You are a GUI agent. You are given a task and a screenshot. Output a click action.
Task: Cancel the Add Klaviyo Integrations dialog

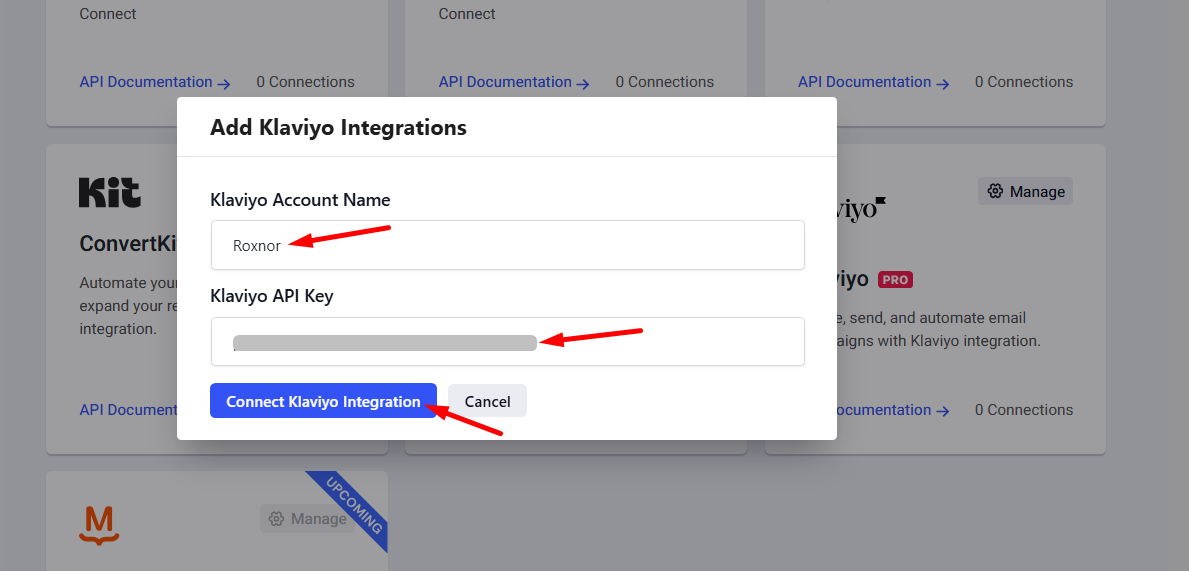pos(488,400)
